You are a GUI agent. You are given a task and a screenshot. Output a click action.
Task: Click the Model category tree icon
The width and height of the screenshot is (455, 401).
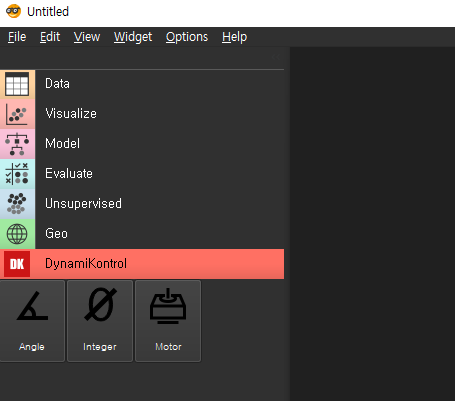pyautogui.click(x=17, y=144)
